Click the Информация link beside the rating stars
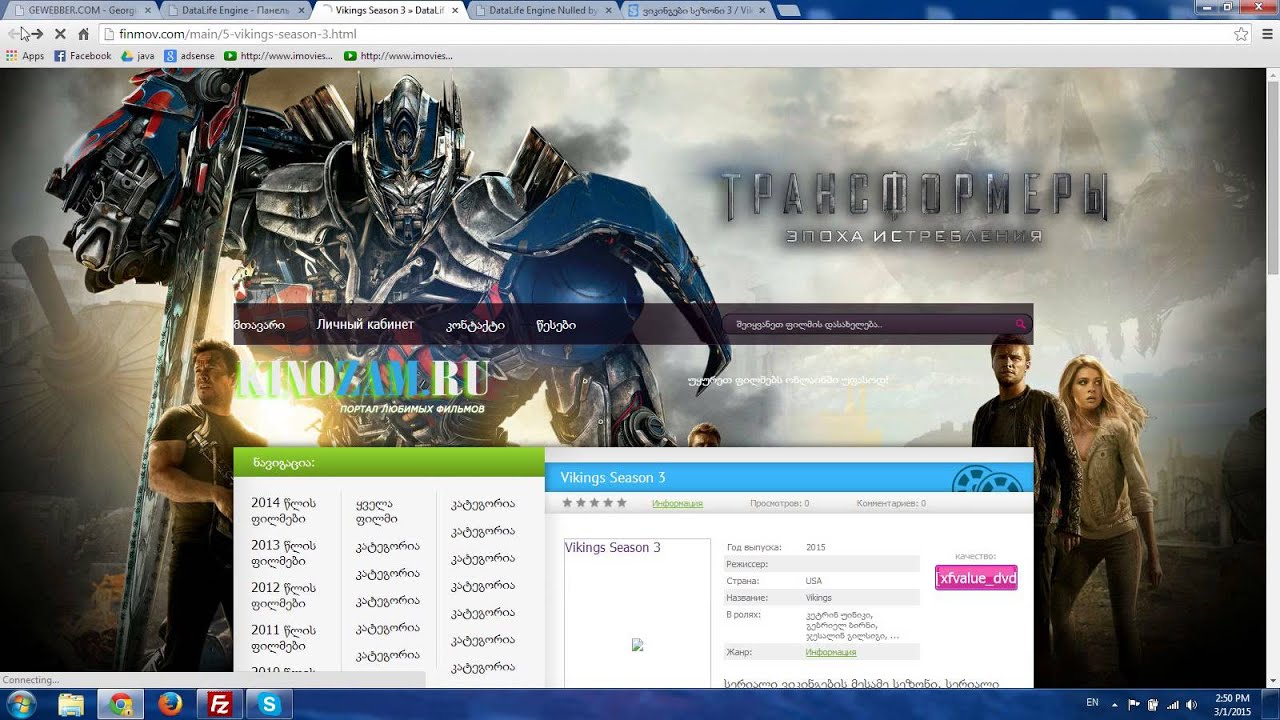 677,503
